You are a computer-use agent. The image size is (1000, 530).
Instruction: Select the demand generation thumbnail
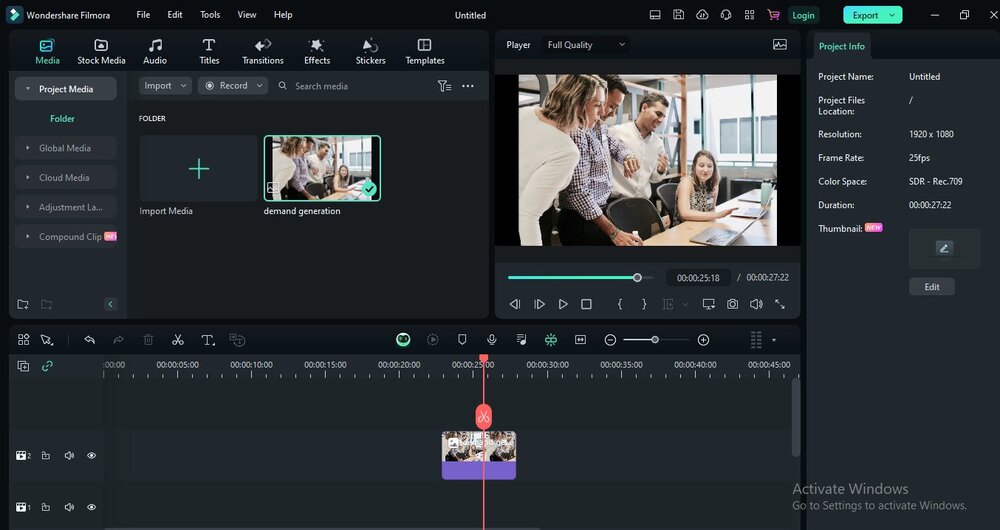click(322, 168)
